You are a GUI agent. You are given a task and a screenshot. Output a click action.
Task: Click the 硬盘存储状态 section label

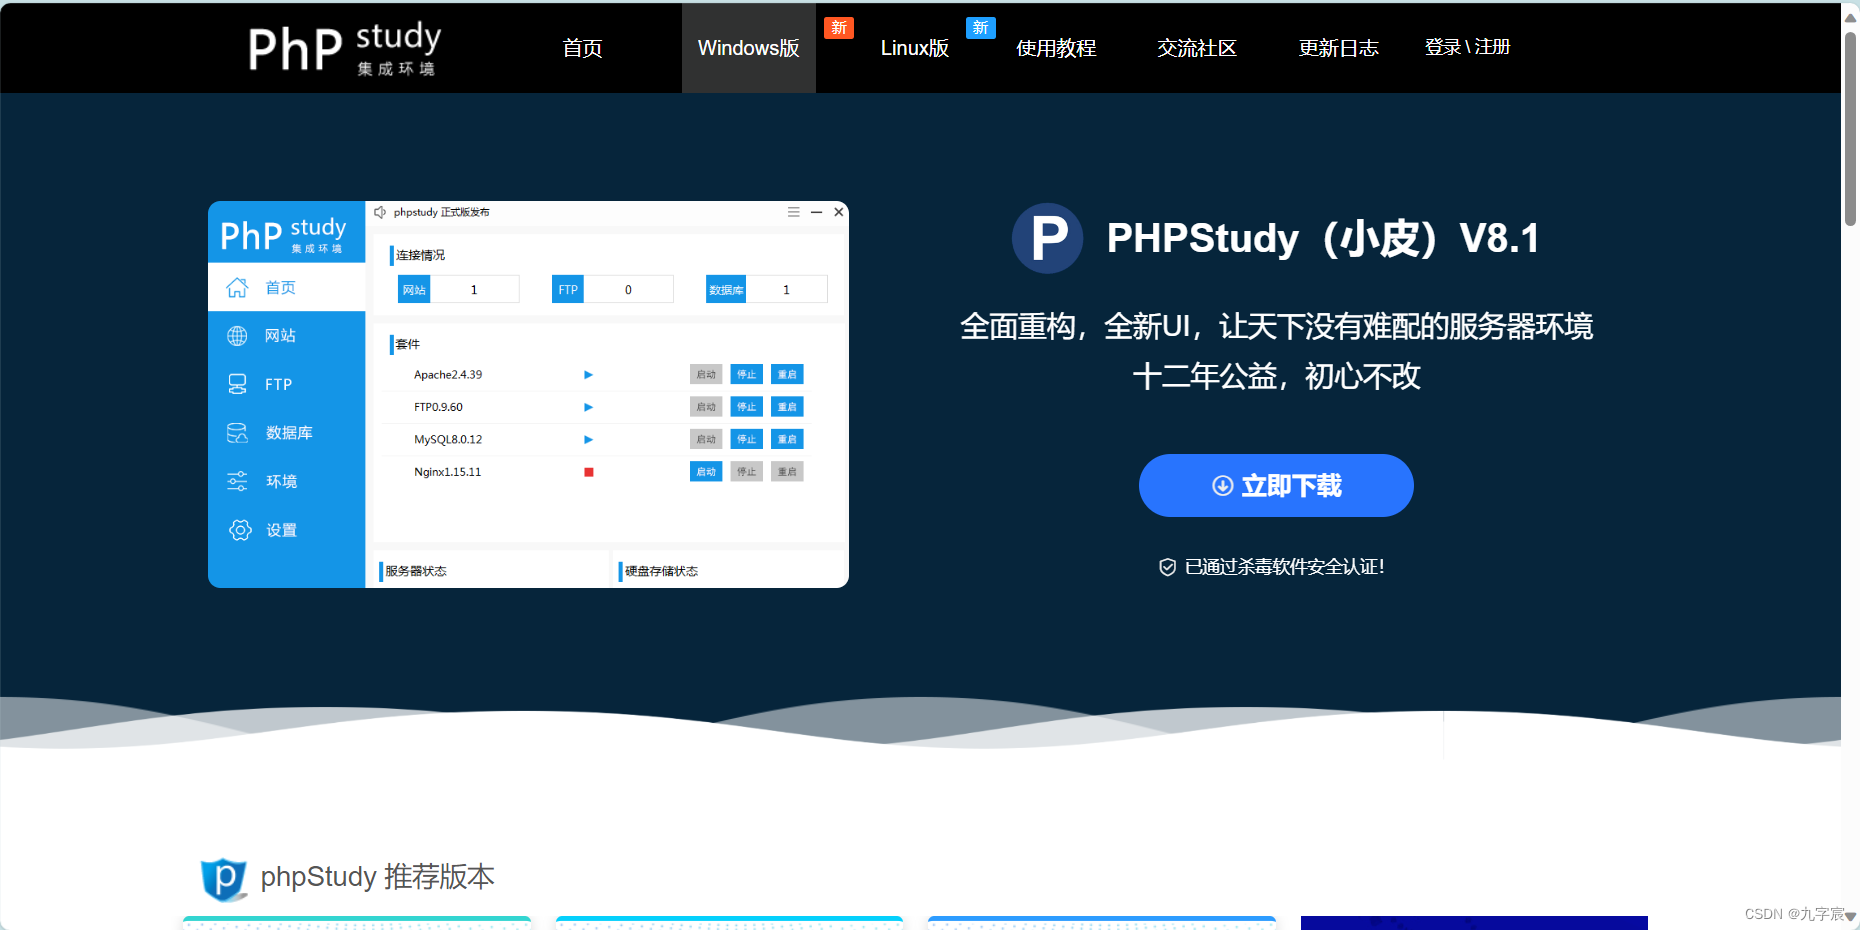(661, 571)
